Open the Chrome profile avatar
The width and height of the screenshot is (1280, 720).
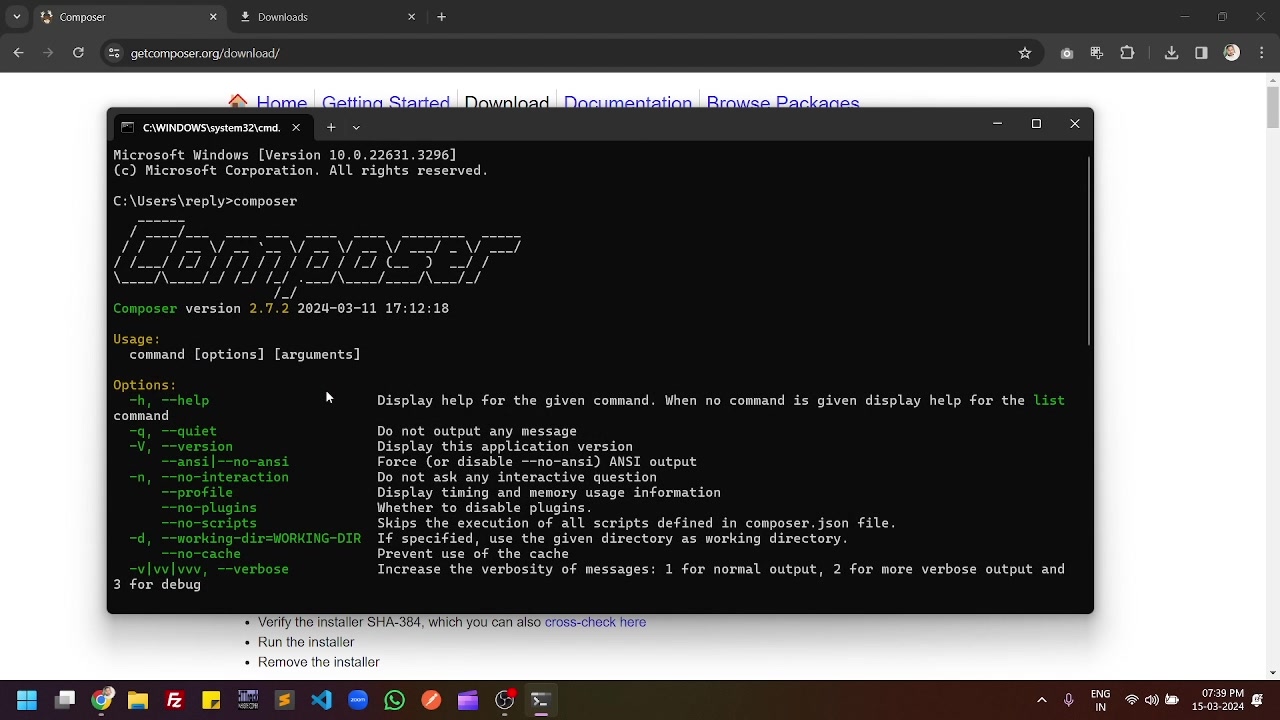[1231, 53]
